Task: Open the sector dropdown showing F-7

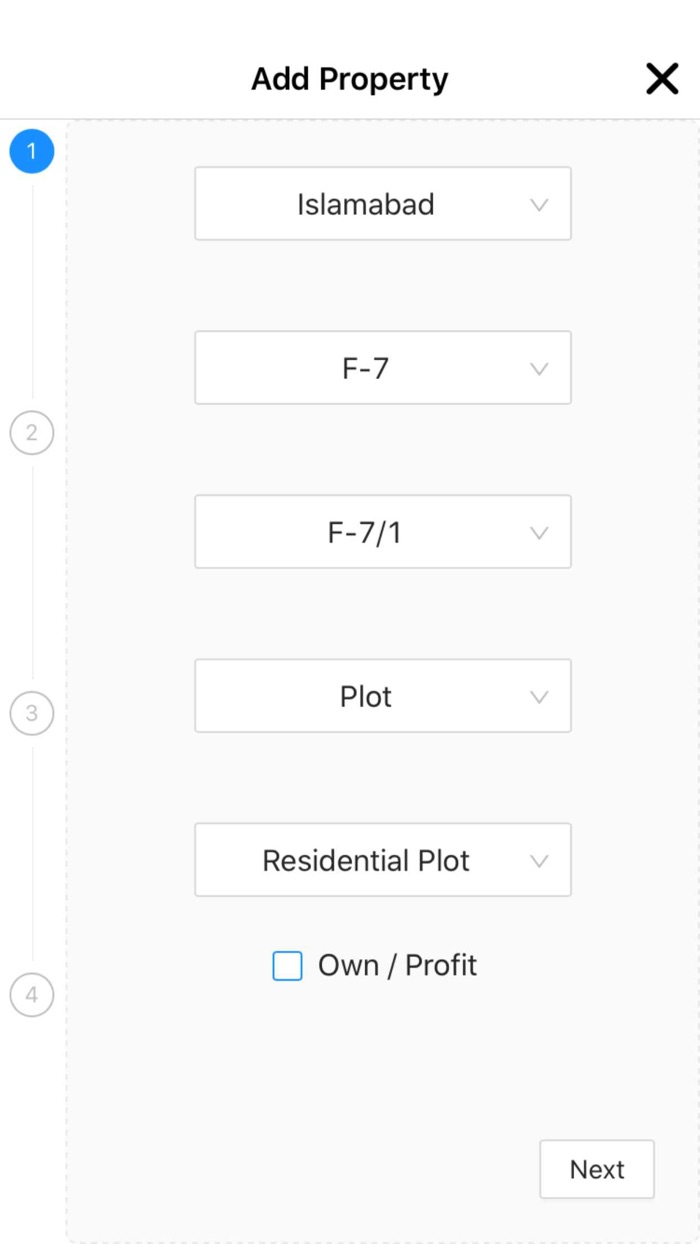Action: [383, 368]
